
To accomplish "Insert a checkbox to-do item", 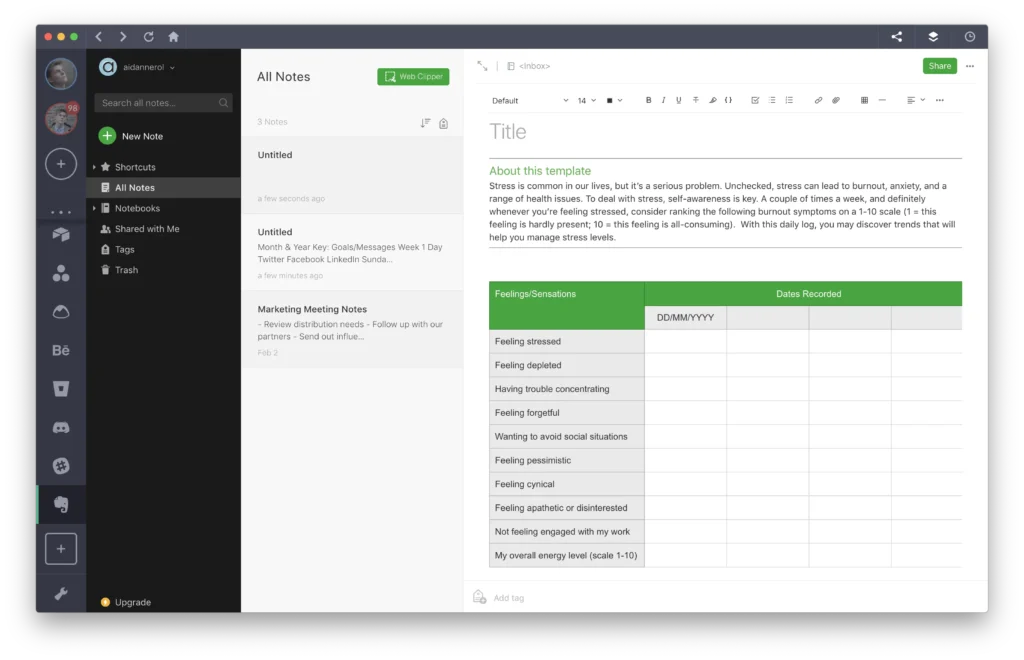I will pos(755,101).
